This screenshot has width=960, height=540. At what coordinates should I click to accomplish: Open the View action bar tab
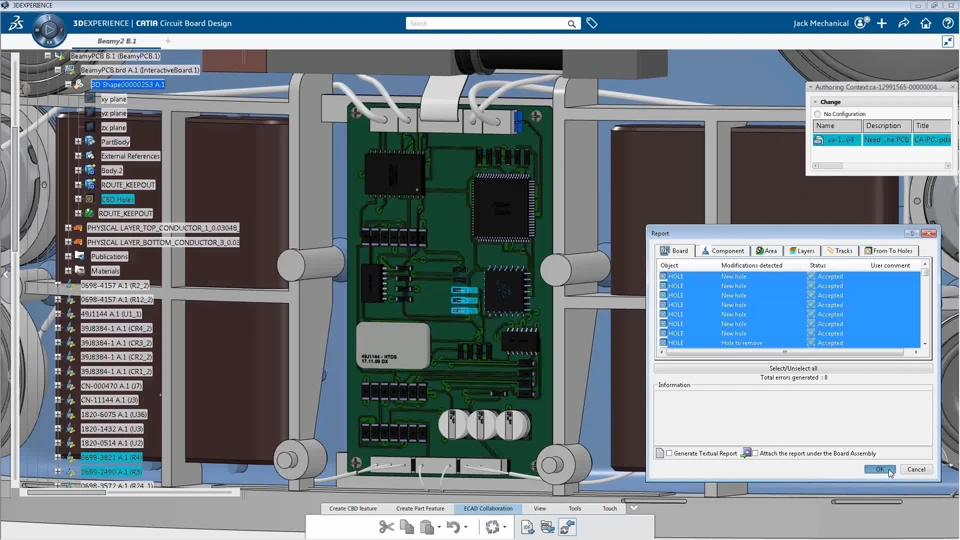pos(539,508)
